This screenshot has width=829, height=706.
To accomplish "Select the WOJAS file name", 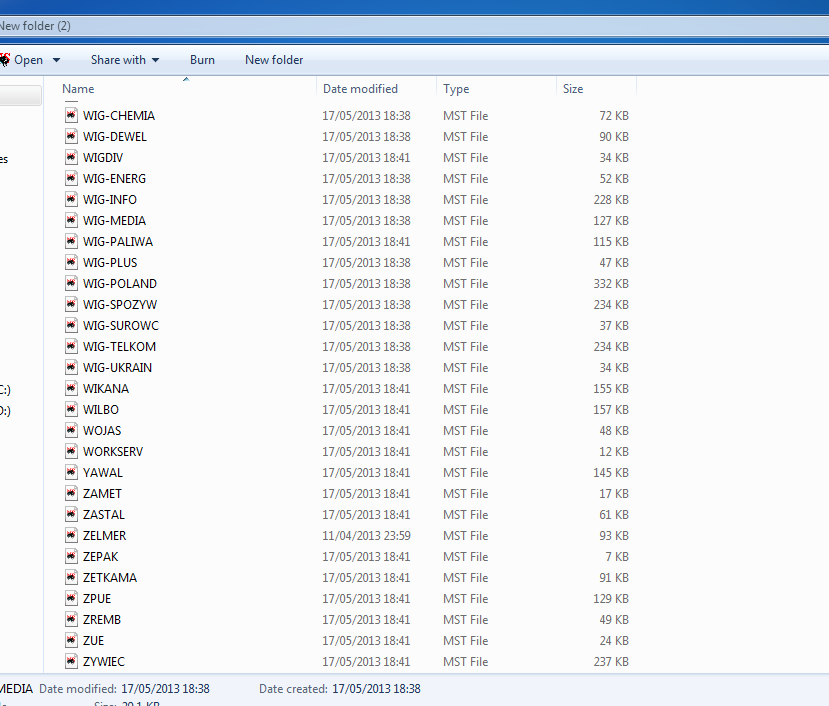I will pyautogui.click(x=102, y=430).
